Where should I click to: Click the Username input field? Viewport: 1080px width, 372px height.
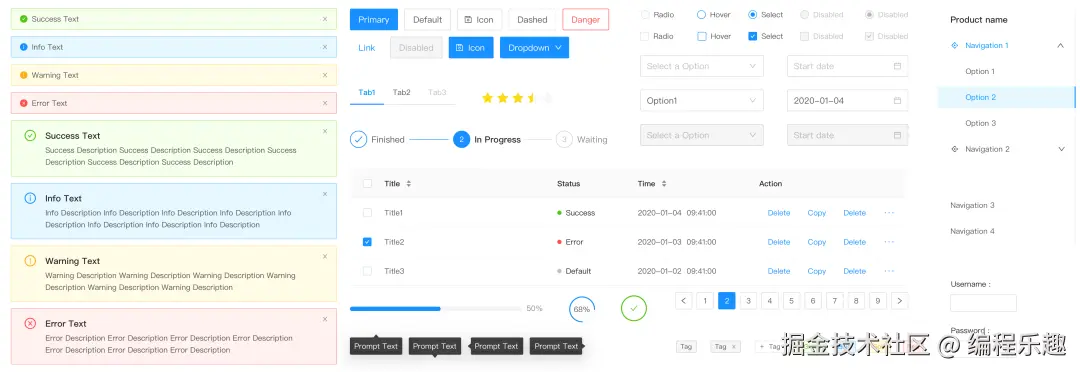pos(984,302)
